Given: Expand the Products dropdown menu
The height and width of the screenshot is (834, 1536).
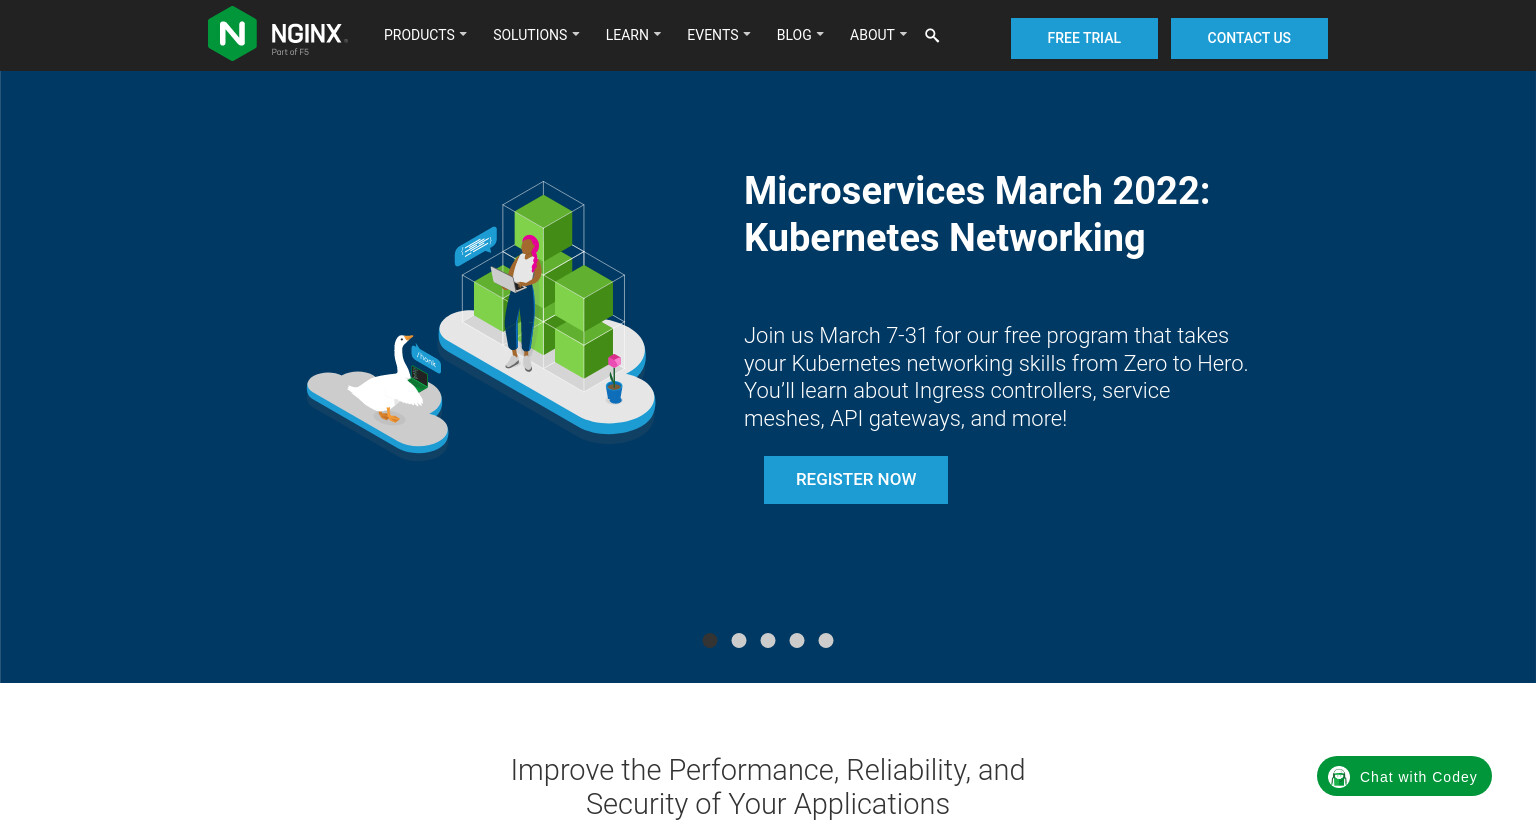Looking at the screenshot, I should [x=425, y=35].
